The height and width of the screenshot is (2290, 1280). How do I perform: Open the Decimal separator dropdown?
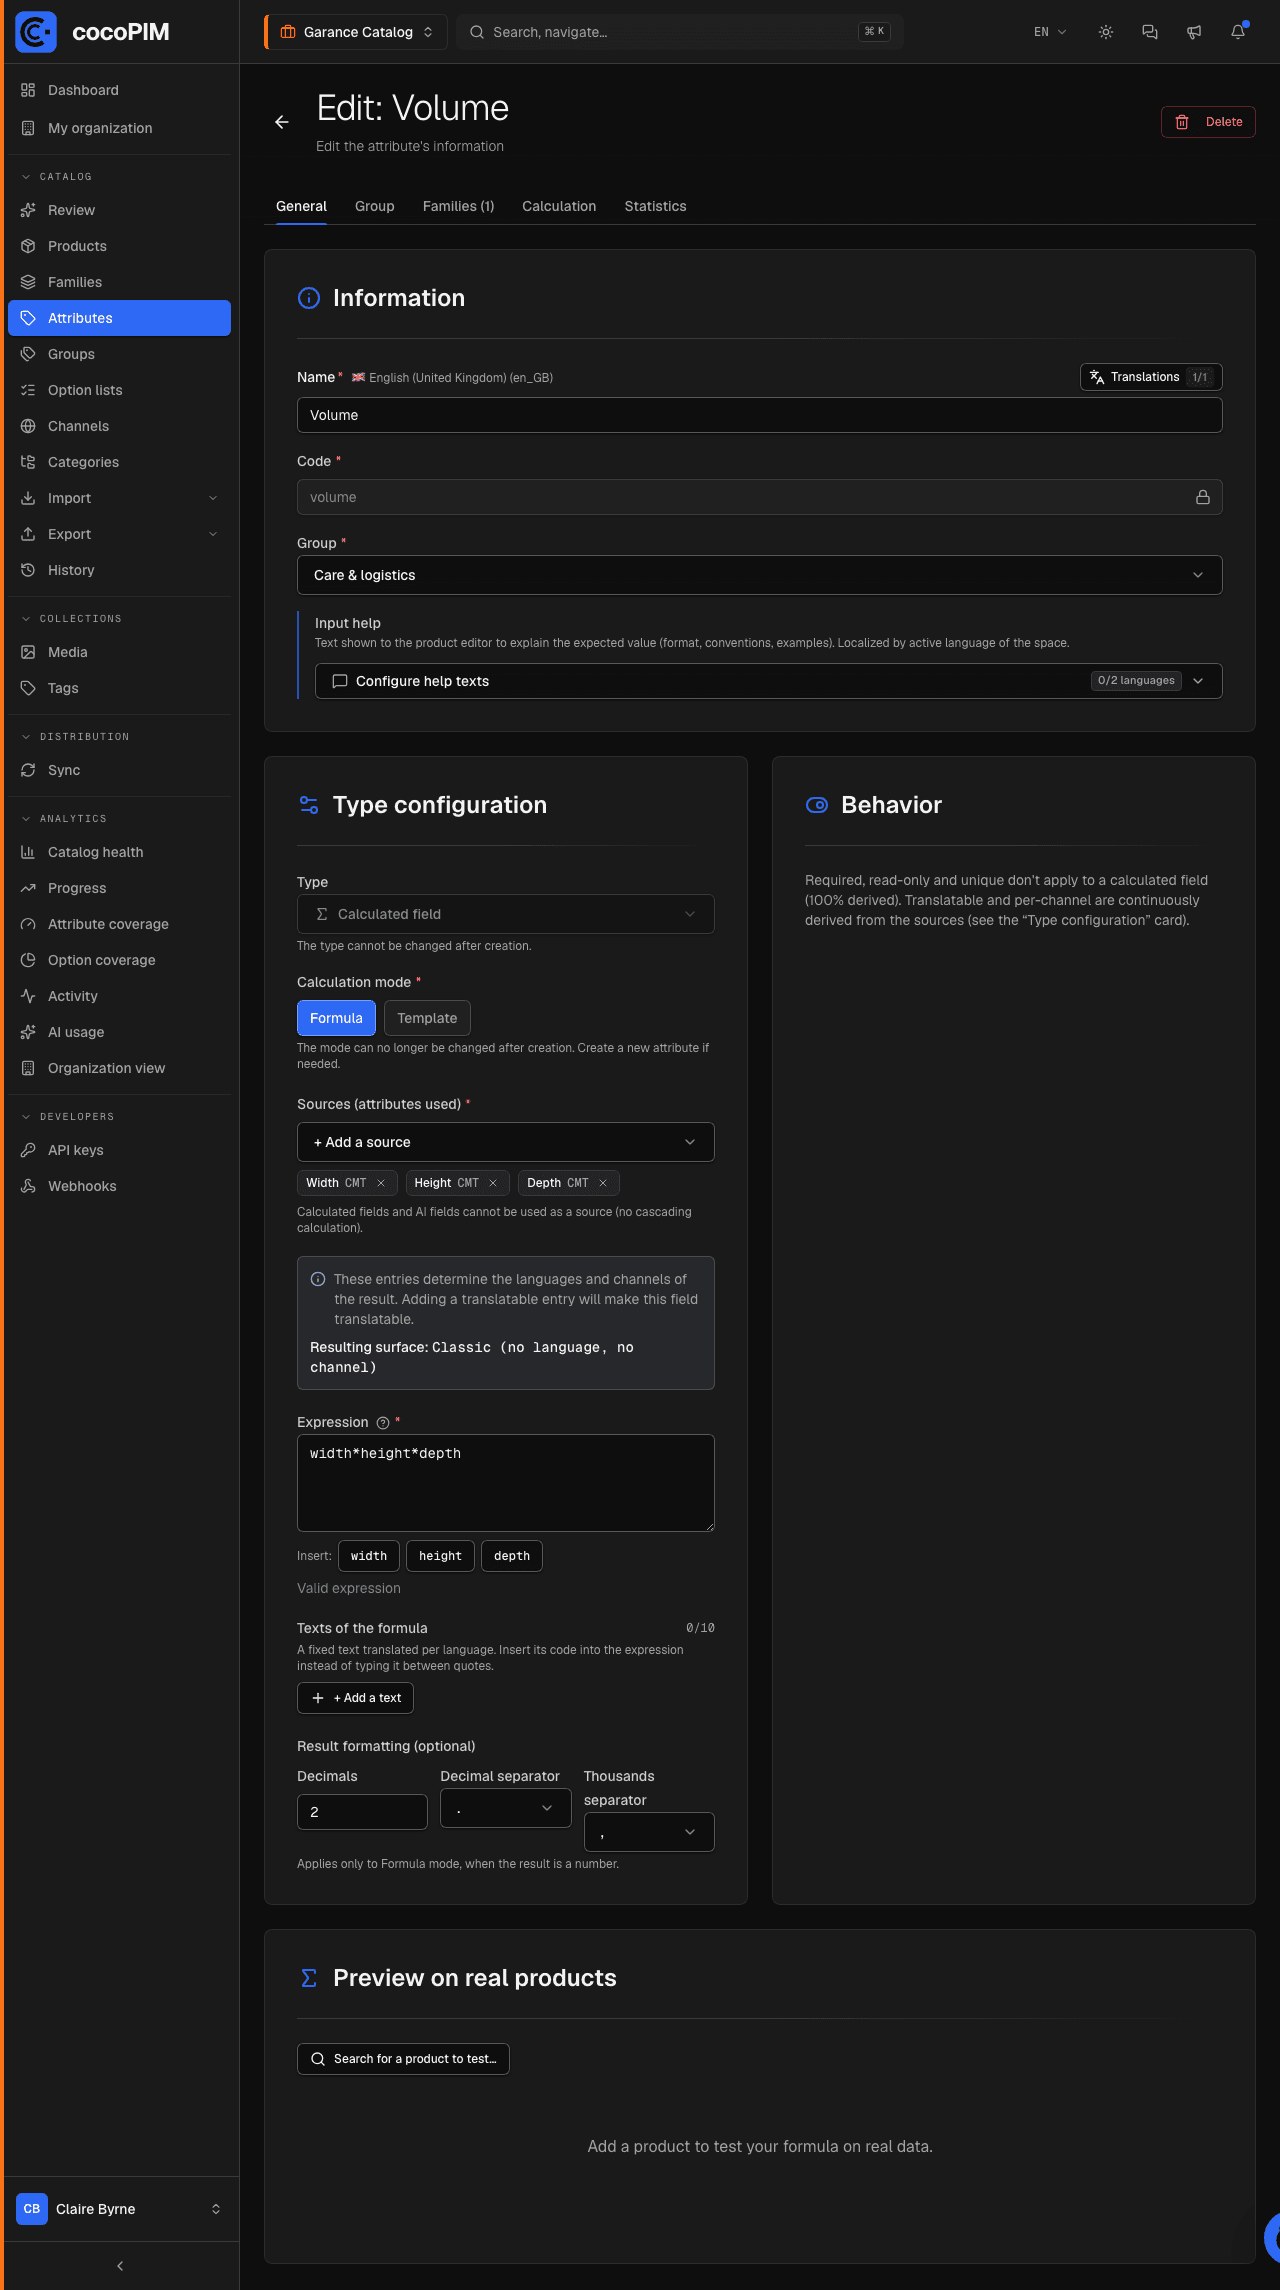[x=506, y=1808]
